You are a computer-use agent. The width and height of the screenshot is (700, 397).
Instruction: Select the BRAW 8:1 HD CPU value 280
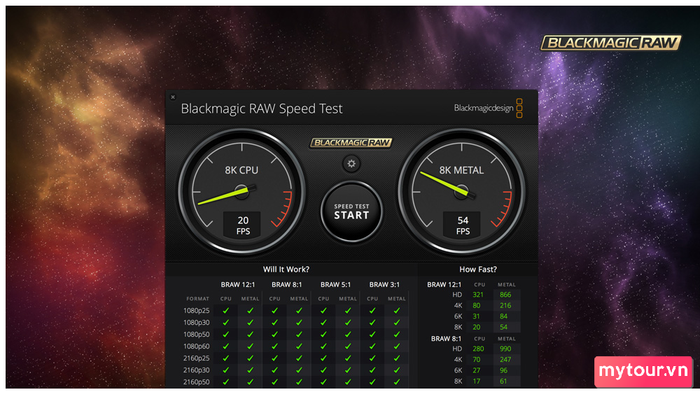[x=478, y=349]
